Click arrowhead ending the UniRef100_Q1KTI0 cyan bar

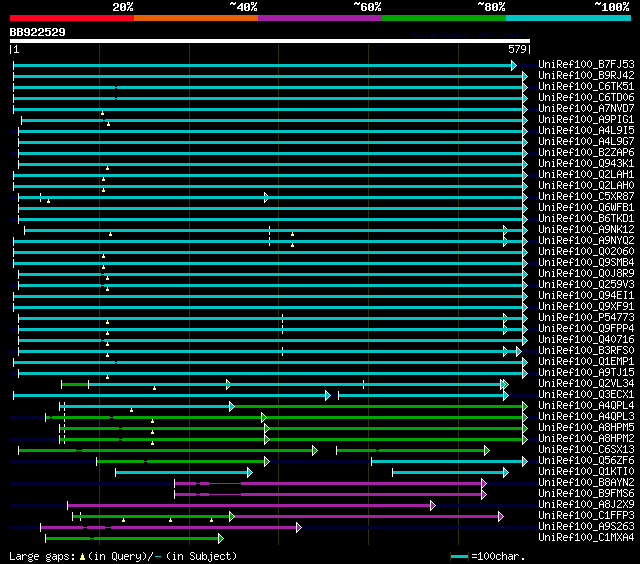(507, 472)
